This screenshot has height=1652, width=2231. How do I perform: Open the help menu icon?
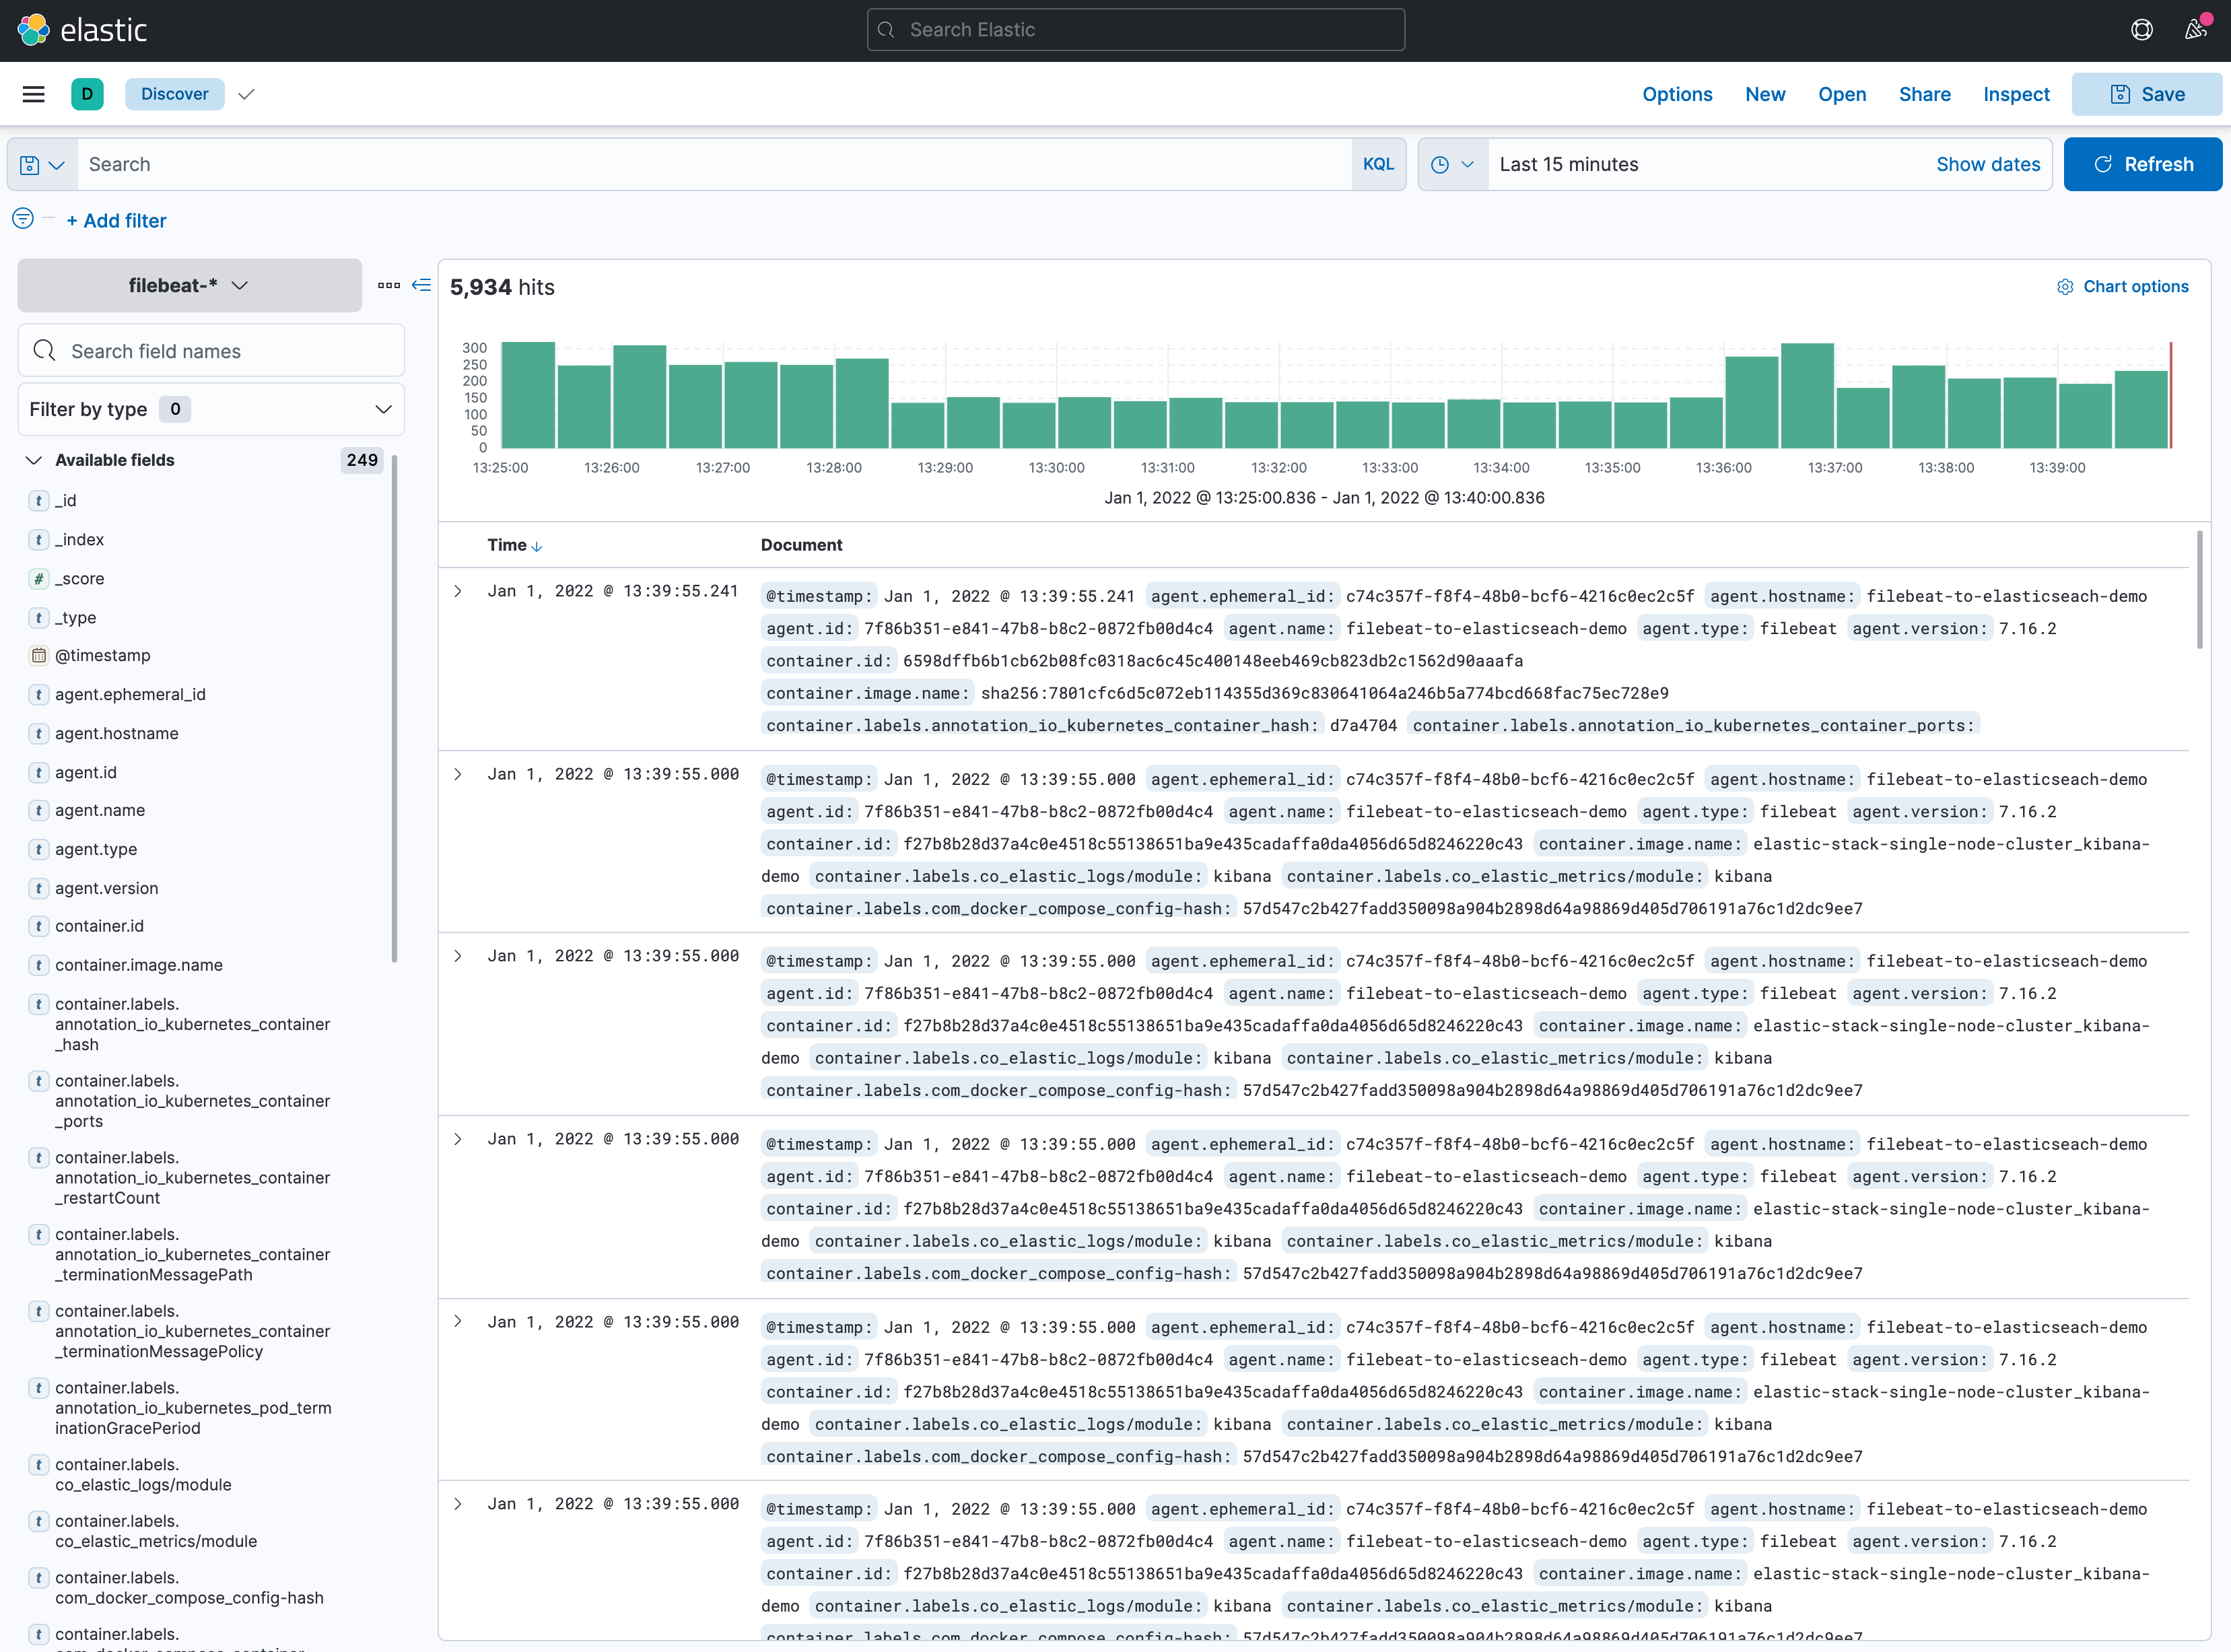2141,30
